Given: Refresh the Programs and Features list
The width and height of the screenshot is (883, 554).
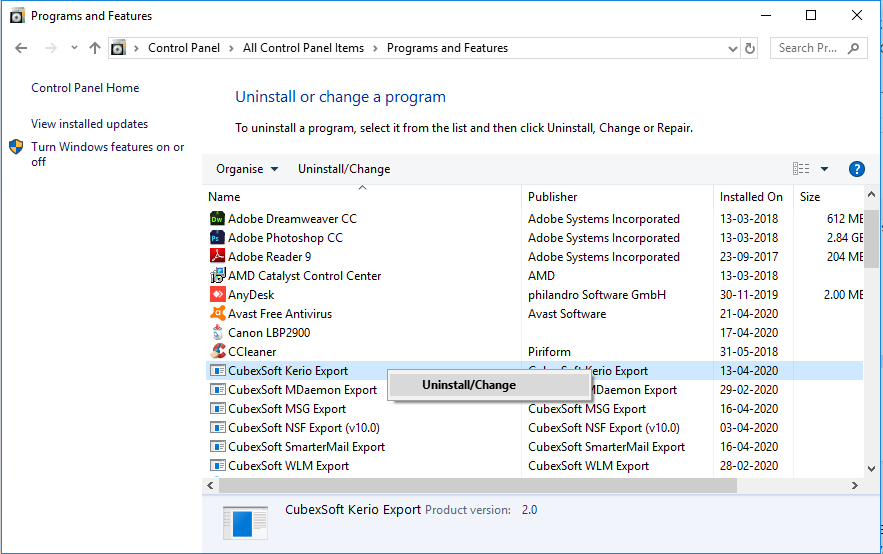Looking at the screenshot, I should pyautogui.click(x=750, y=48).
